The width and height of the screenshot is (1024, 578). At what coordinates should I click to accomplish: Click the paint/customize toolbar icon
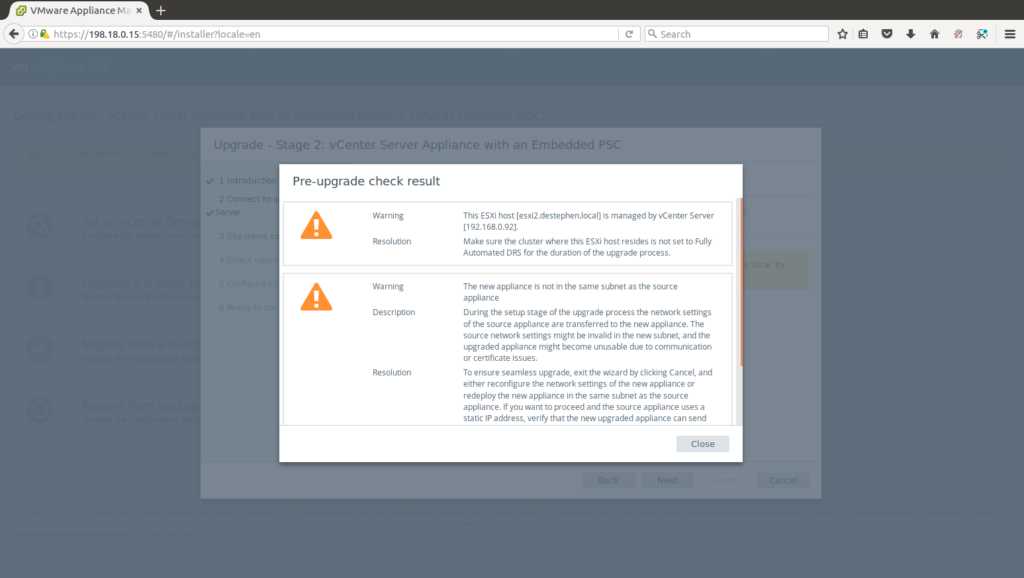point(958,34)
